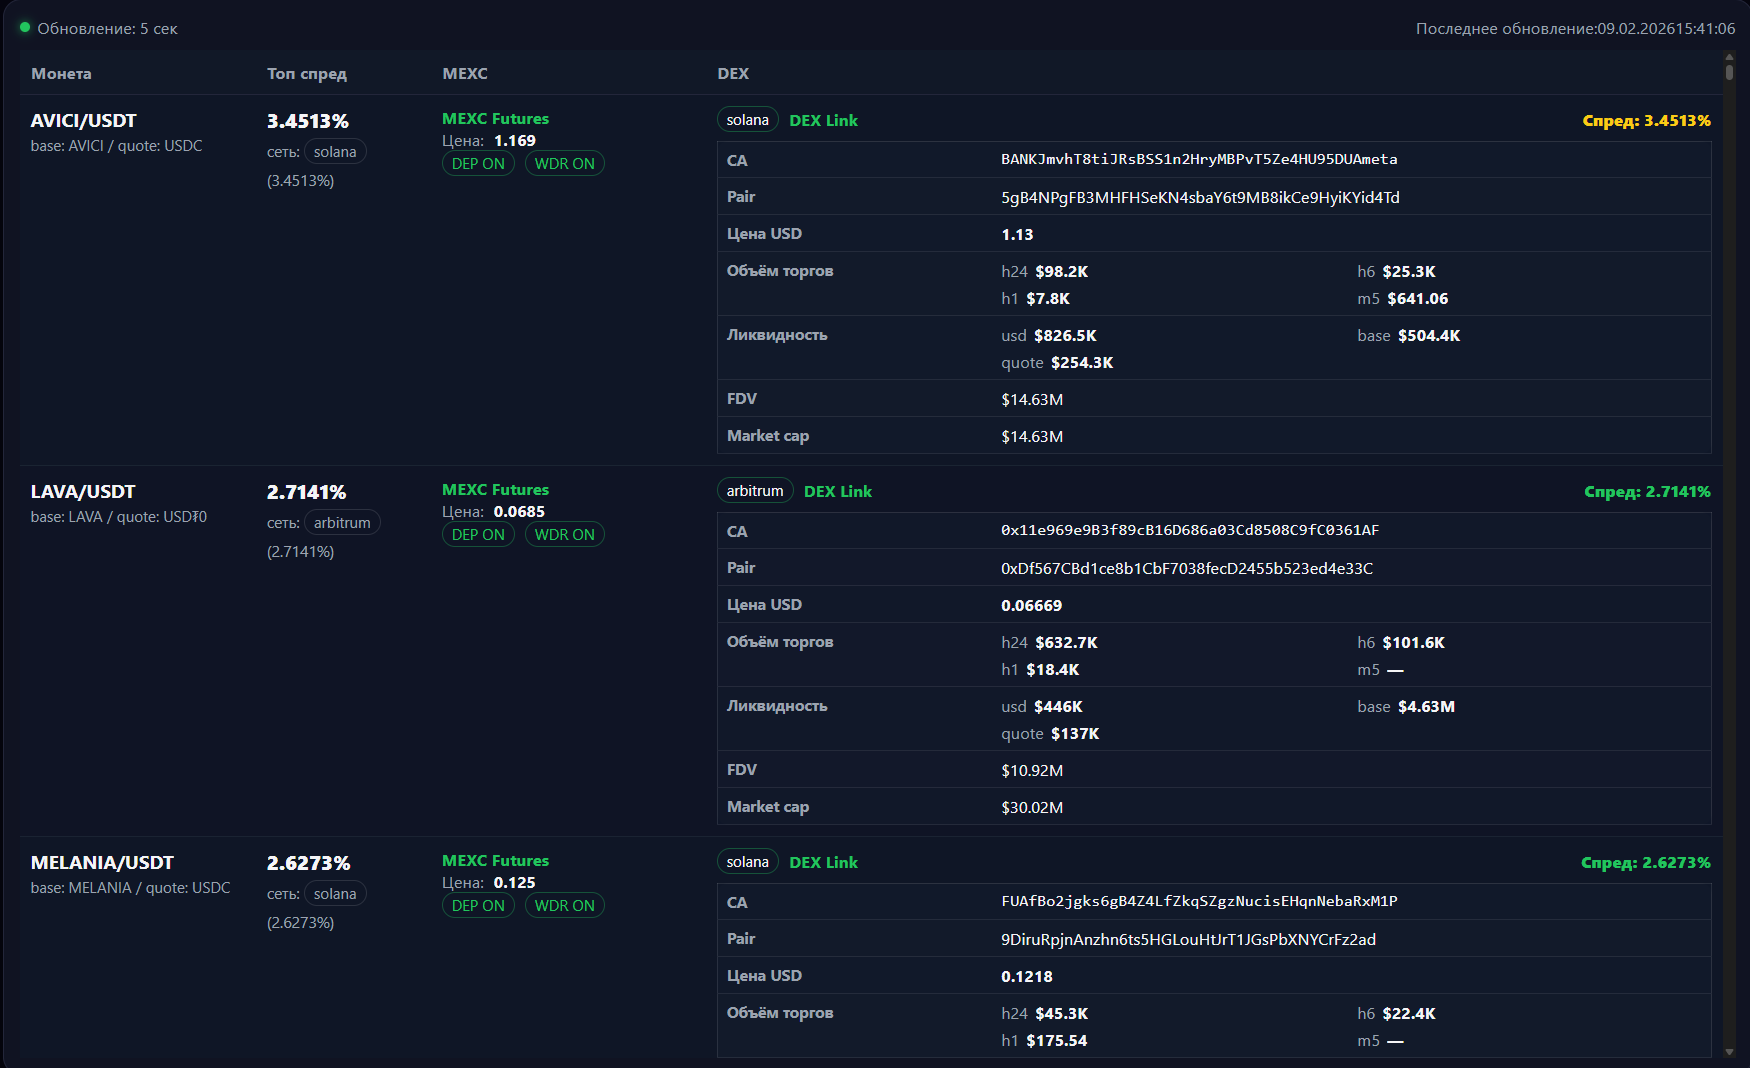
Task: Click 'Обновление: 5 сек' refresh label
Action: pos(107,29)
